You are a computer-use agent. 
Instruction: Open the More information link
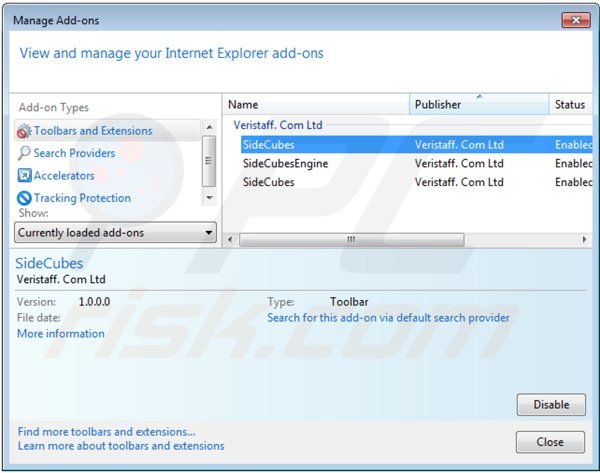(61, 333)
